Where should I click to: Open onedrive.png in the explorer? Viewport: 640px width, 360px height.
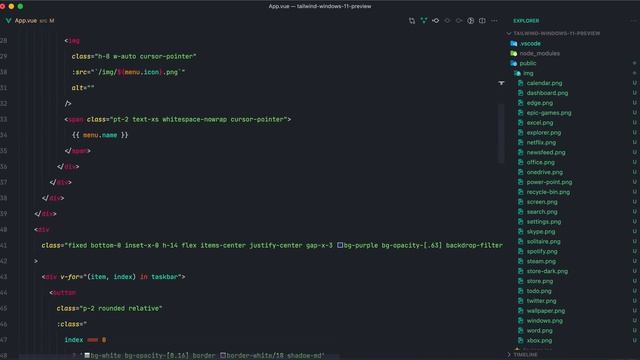(x=544, y=172)
